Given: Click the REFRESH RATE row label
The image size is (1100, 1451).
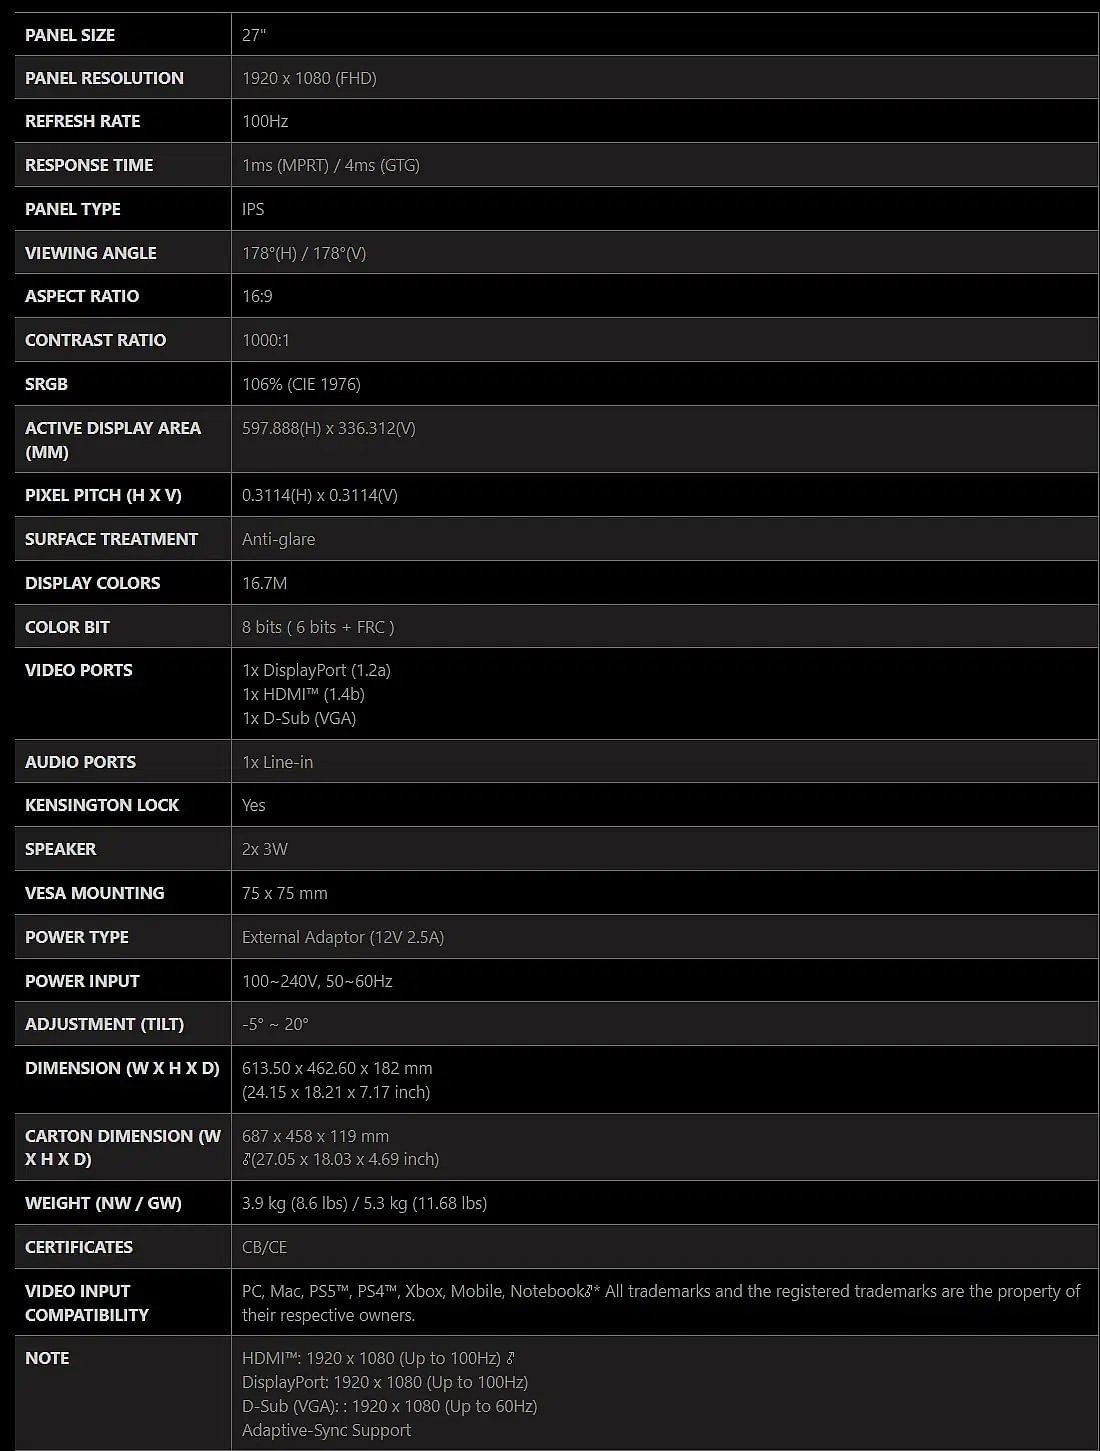Looking at the screenshot, I should point(82,121).
